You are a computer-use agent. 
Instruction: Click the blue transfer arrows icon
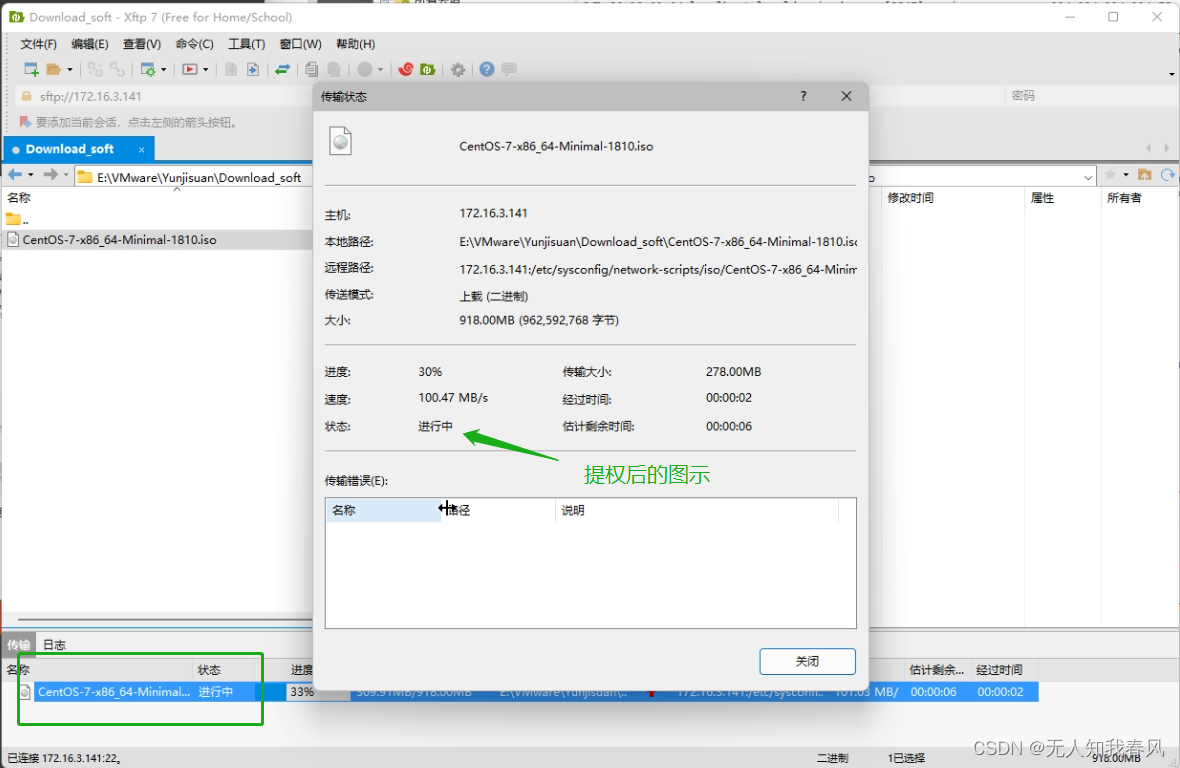click(284, 69)
